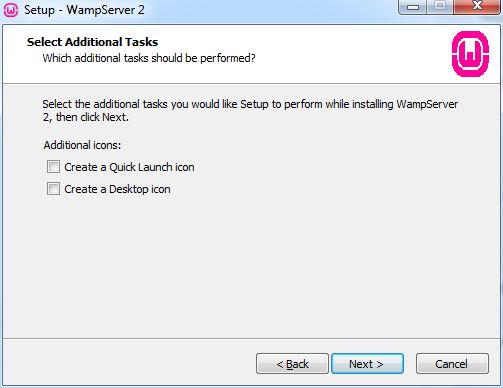Tick the Create a Desktop icon checkbox

(x=53, y=189)
